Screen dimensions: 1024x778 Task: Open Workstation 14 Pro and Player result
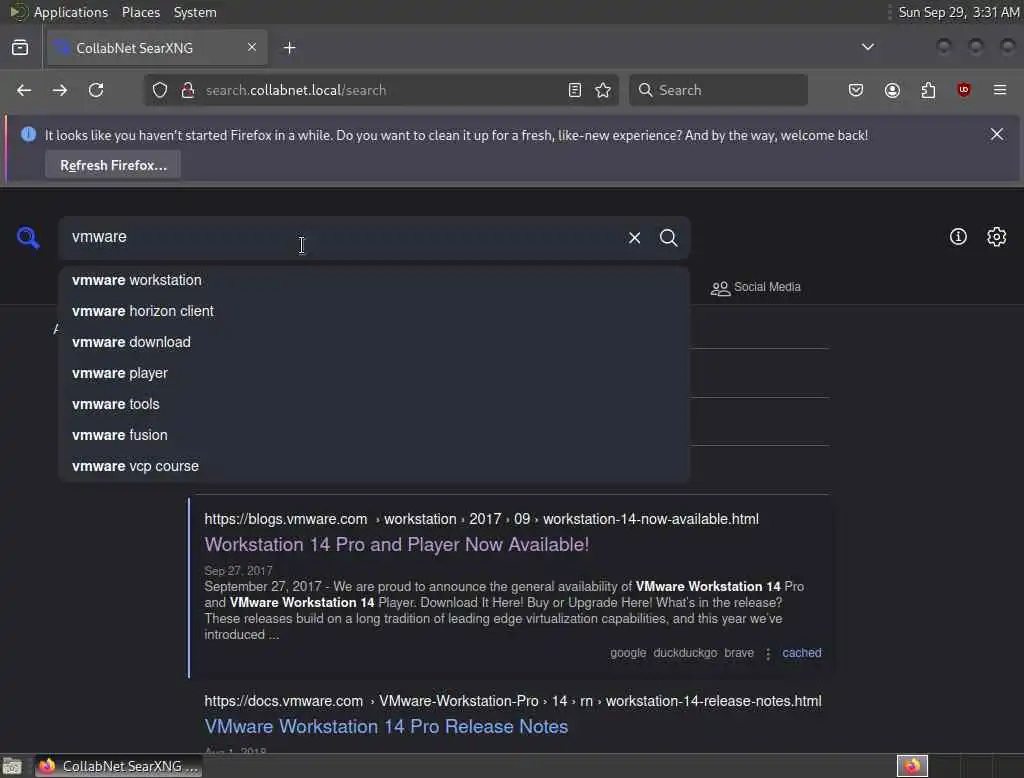(x=396, y=545)
